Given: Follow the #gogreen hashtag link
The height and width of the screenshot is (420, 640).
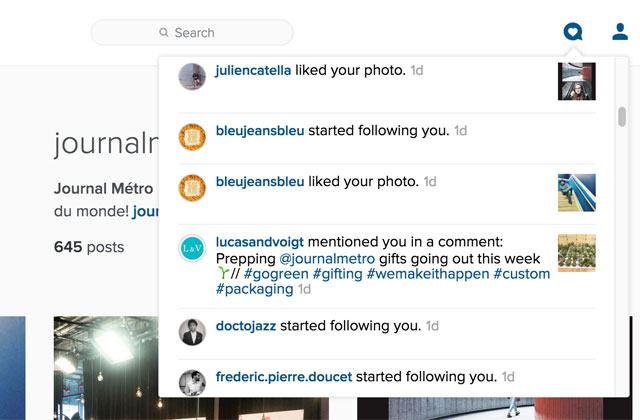Looking at the screenshot, I should 276,274.
